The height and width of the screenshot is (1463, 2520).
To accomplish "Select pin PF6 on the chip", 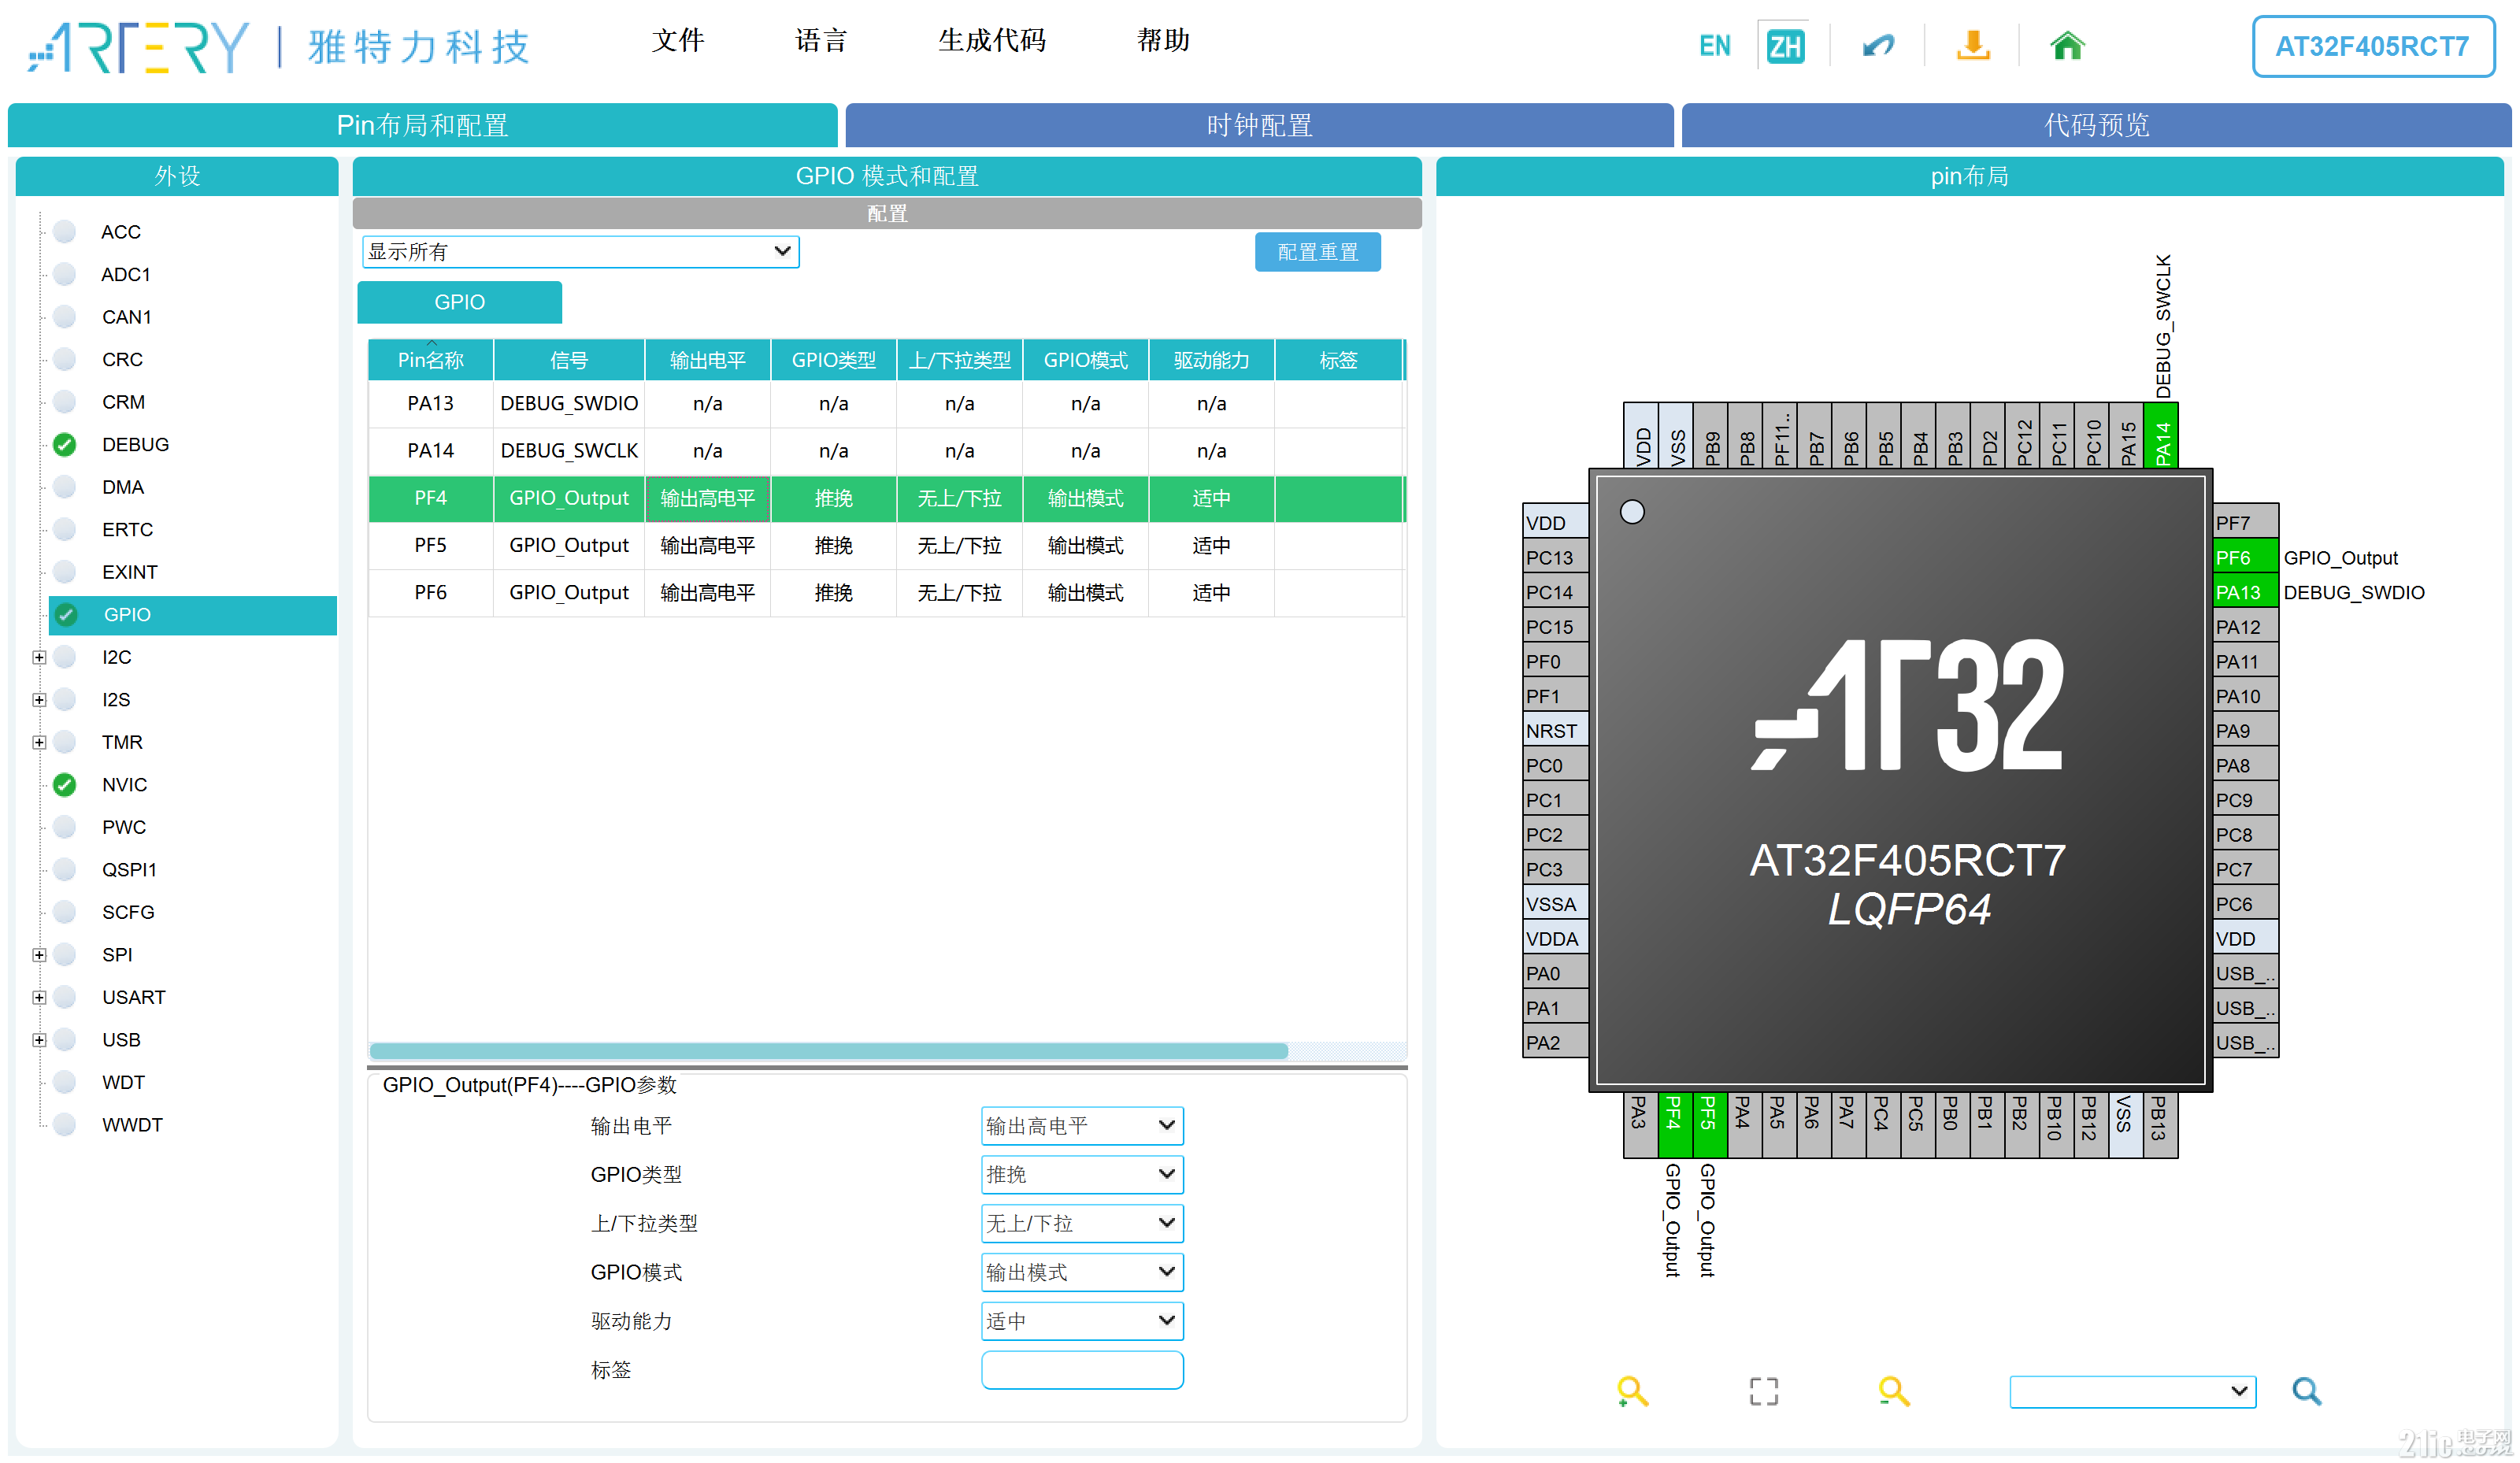I will point(2245,557).
